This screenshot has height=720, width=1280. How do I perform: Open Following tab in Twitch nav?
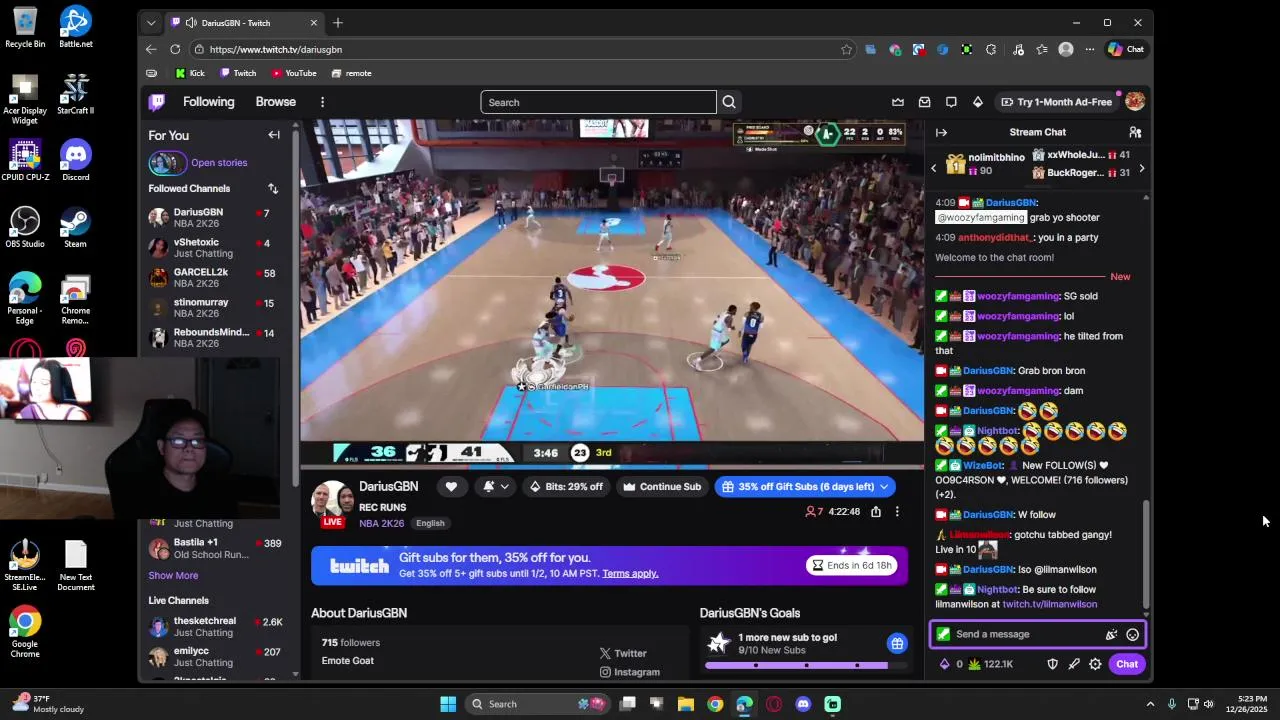[x=208, y=102]
